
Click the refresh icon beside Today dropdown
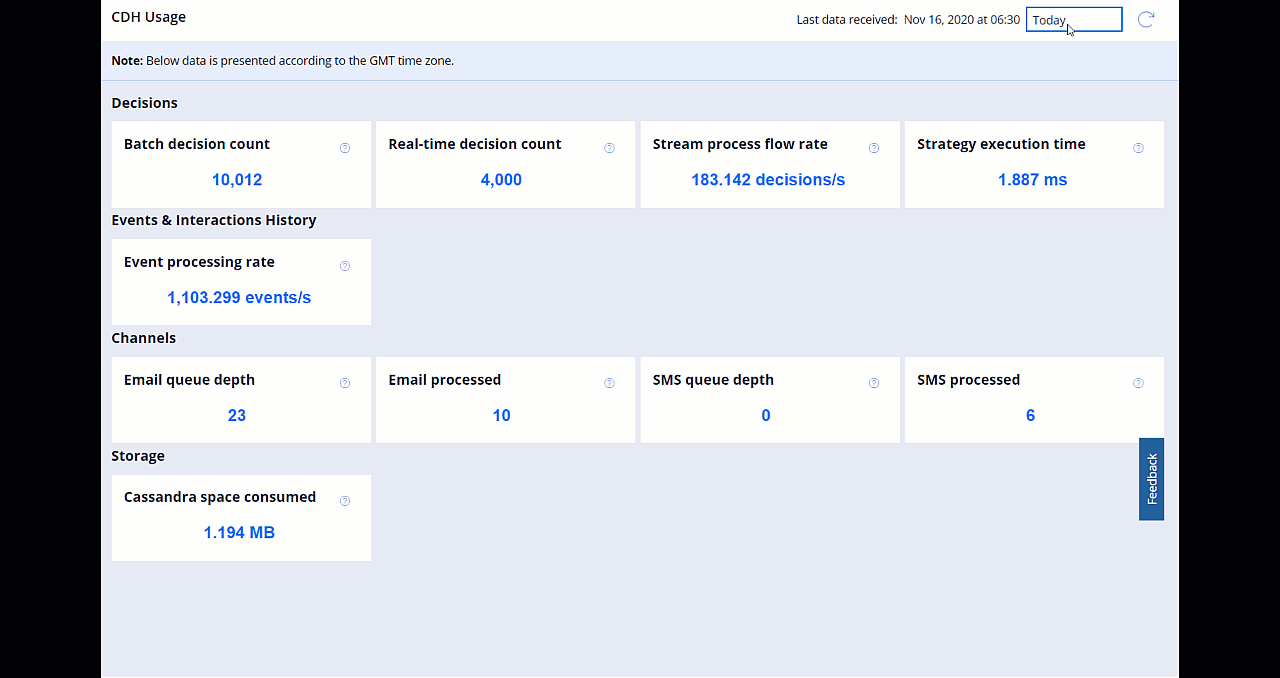1146,20
